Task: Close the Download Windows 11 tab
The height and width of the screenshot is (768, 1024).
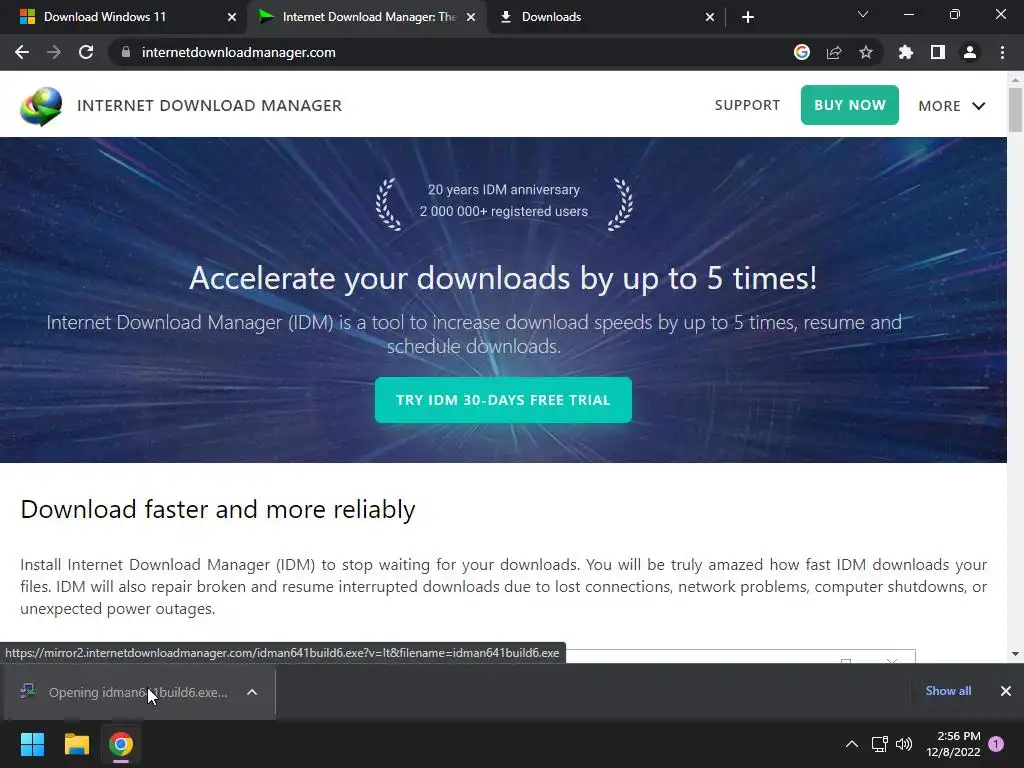Action: pos(231,17)
